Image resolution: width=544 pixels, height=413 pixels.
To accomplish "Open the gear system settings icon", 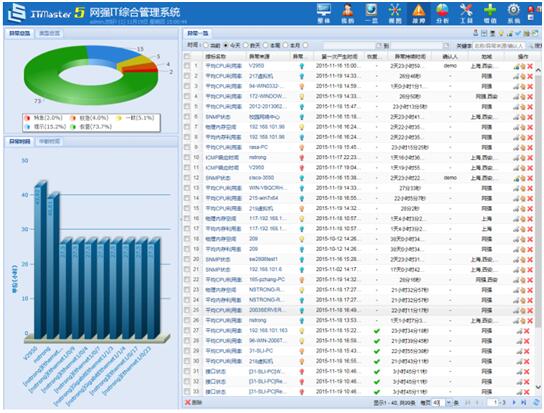I will pos(513,13).
